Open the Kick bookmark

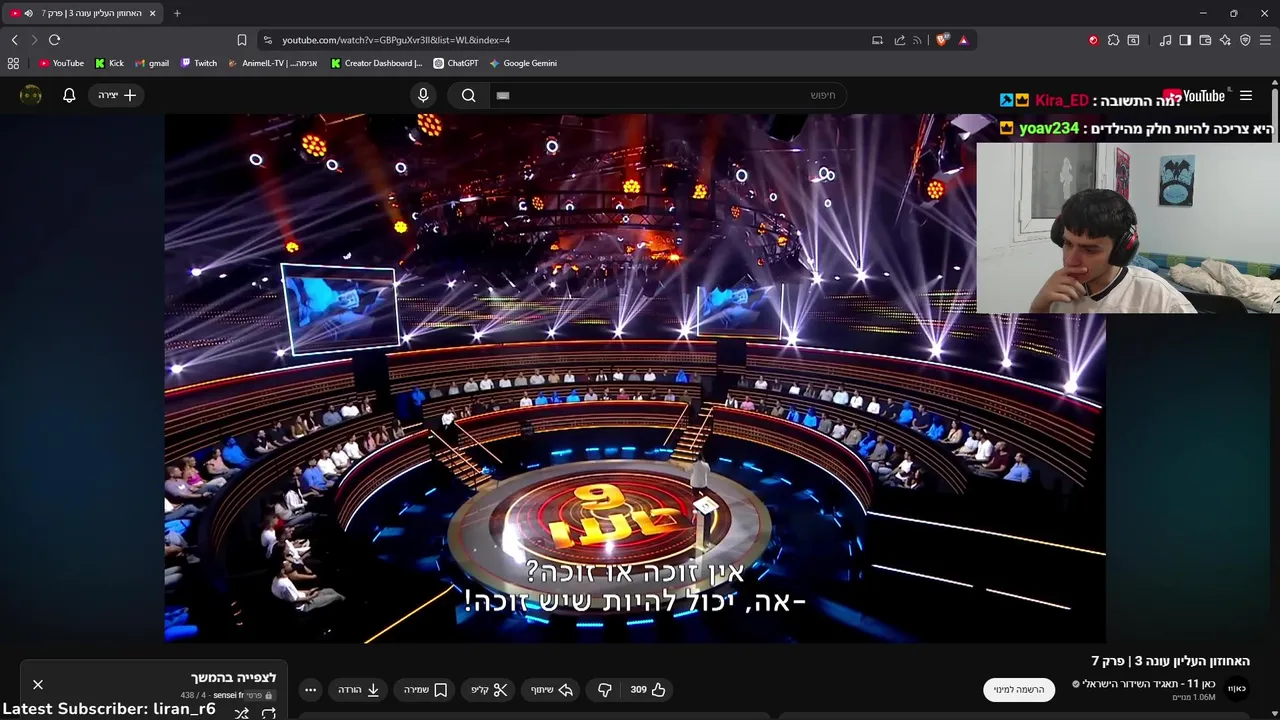(x=109, y=63)
